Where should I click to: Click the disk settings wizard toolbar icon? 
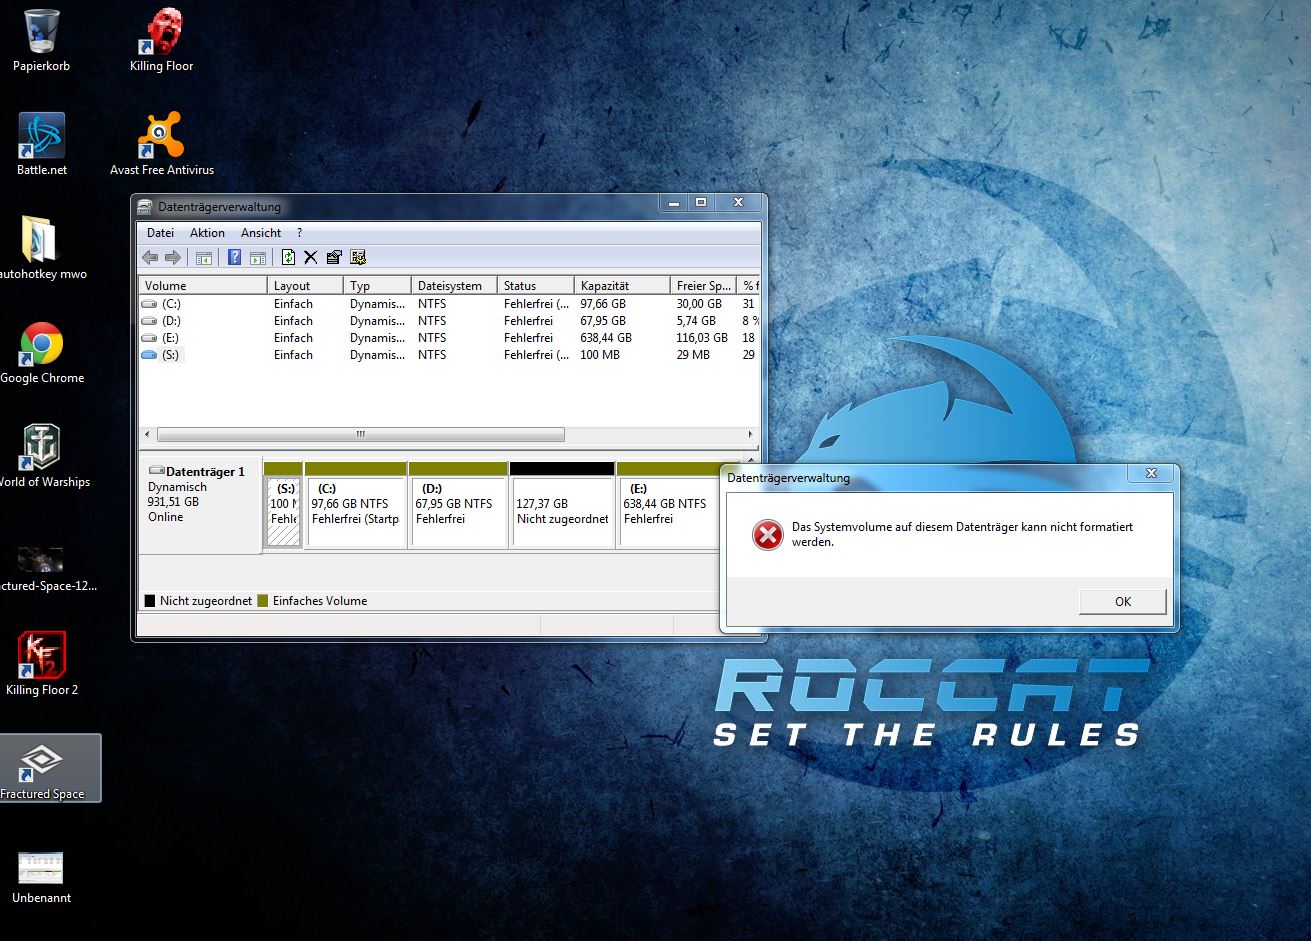click(358, 257)
